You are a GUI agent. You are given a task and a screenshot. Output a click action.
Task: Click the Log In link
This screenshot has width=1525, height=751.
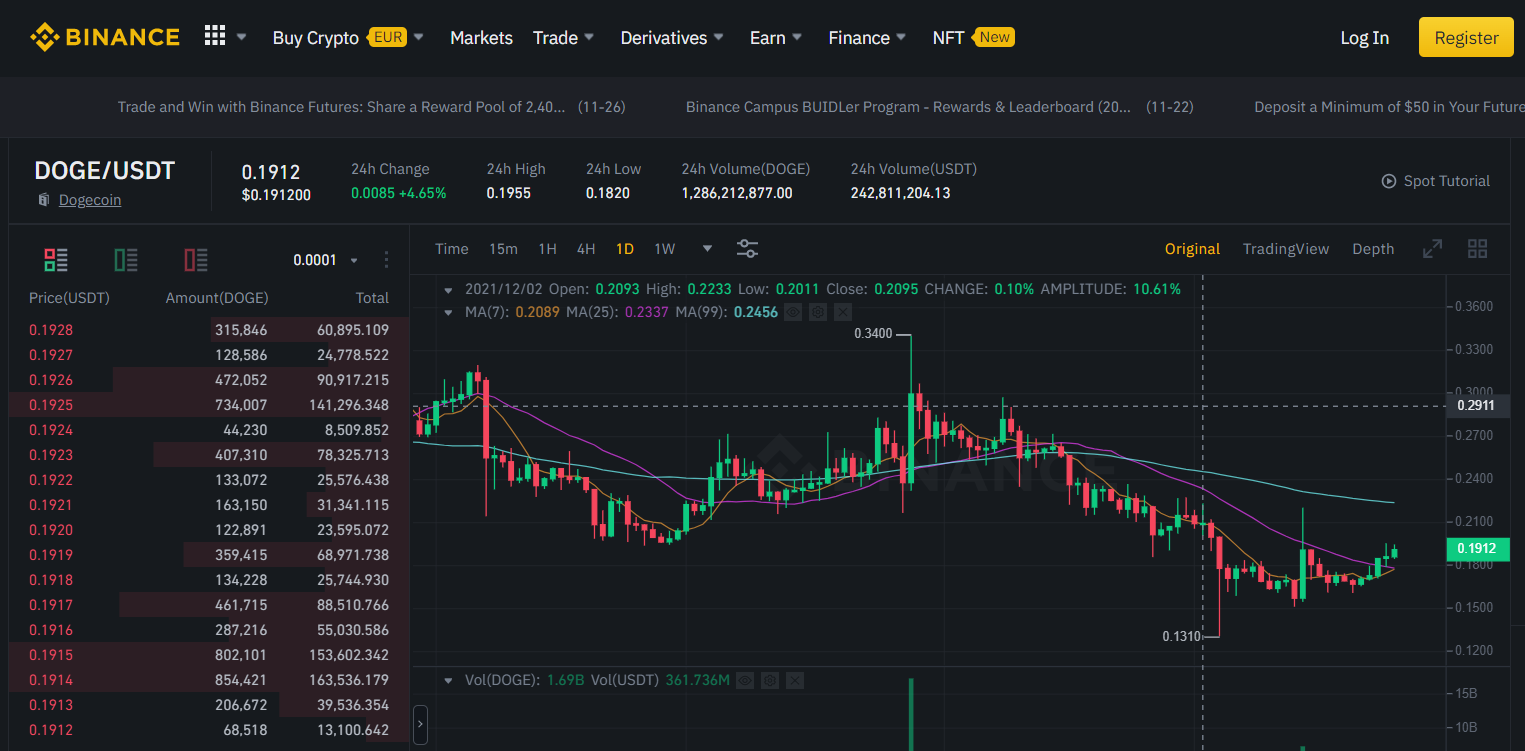[1365, 38]
